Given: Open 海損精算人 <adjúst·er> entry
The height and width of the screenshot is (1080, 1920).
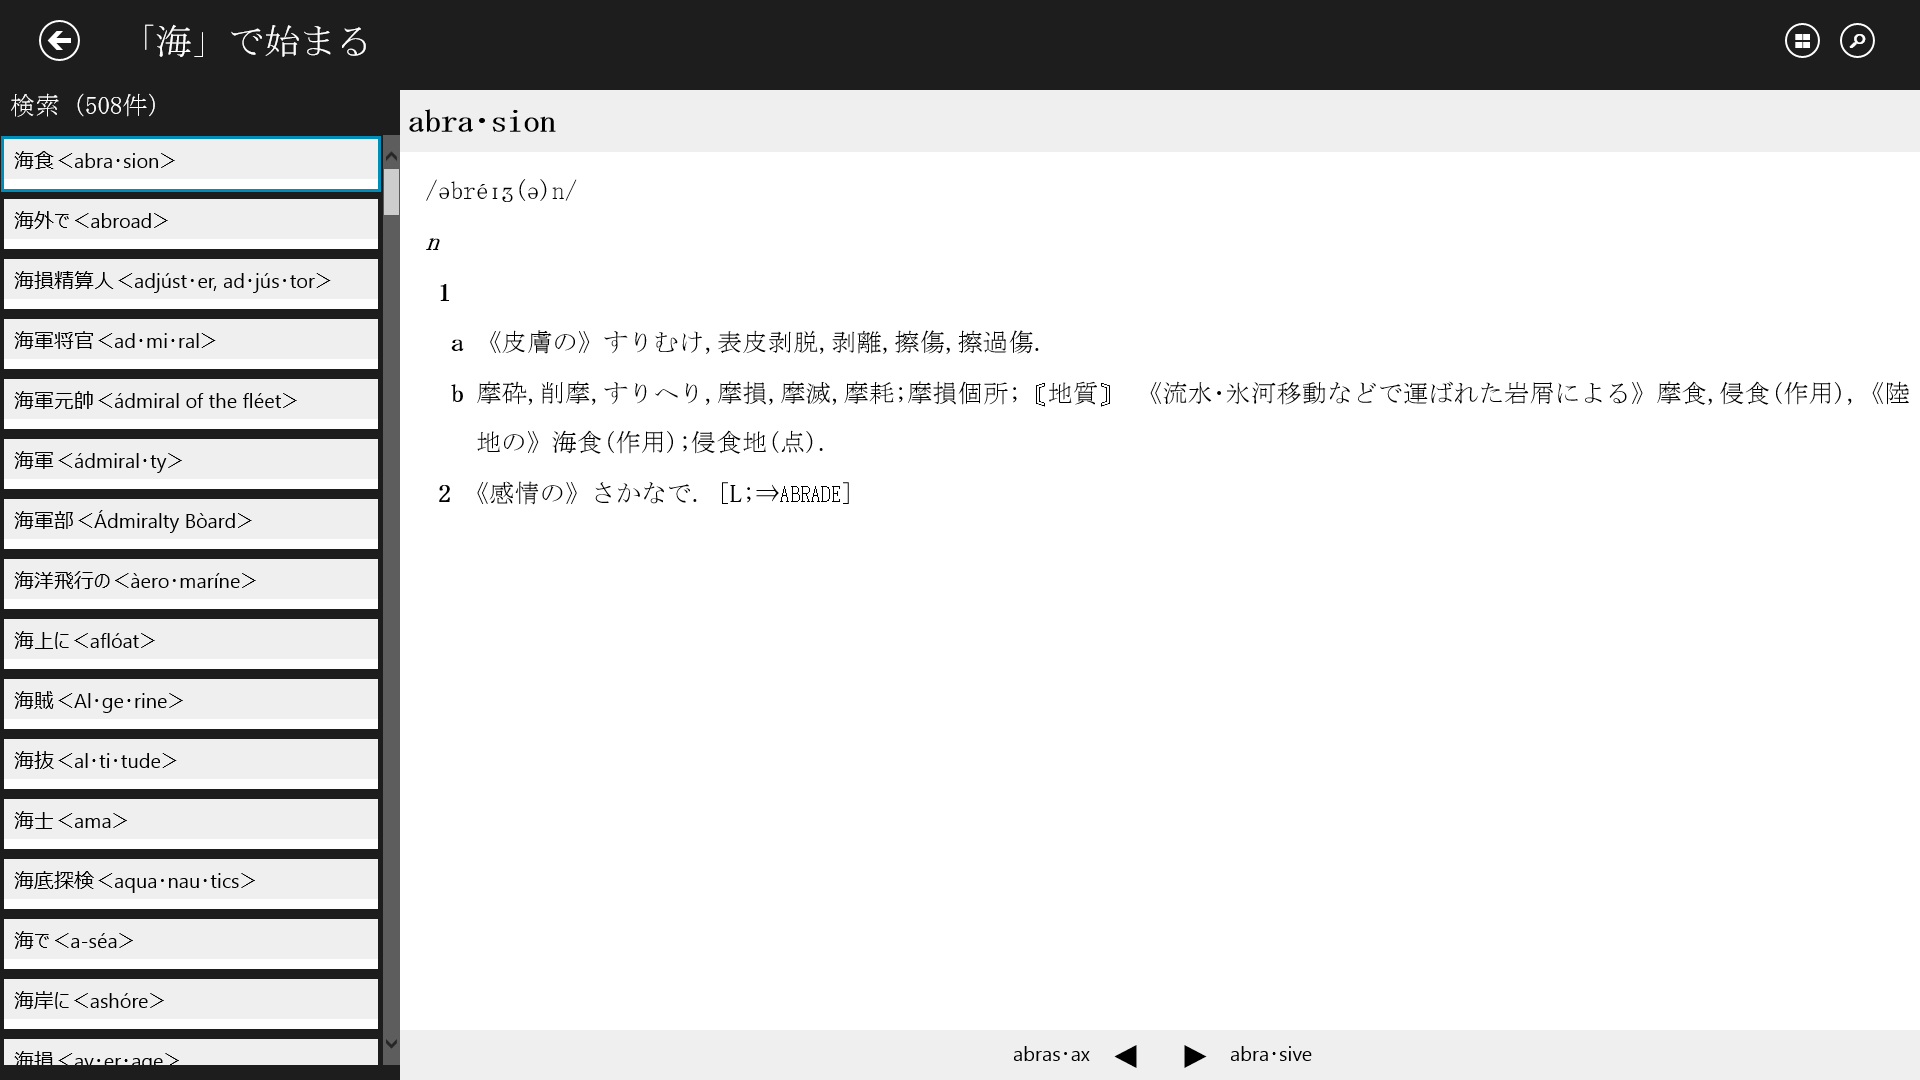Looking at the screenshot, I should [191, 282].
